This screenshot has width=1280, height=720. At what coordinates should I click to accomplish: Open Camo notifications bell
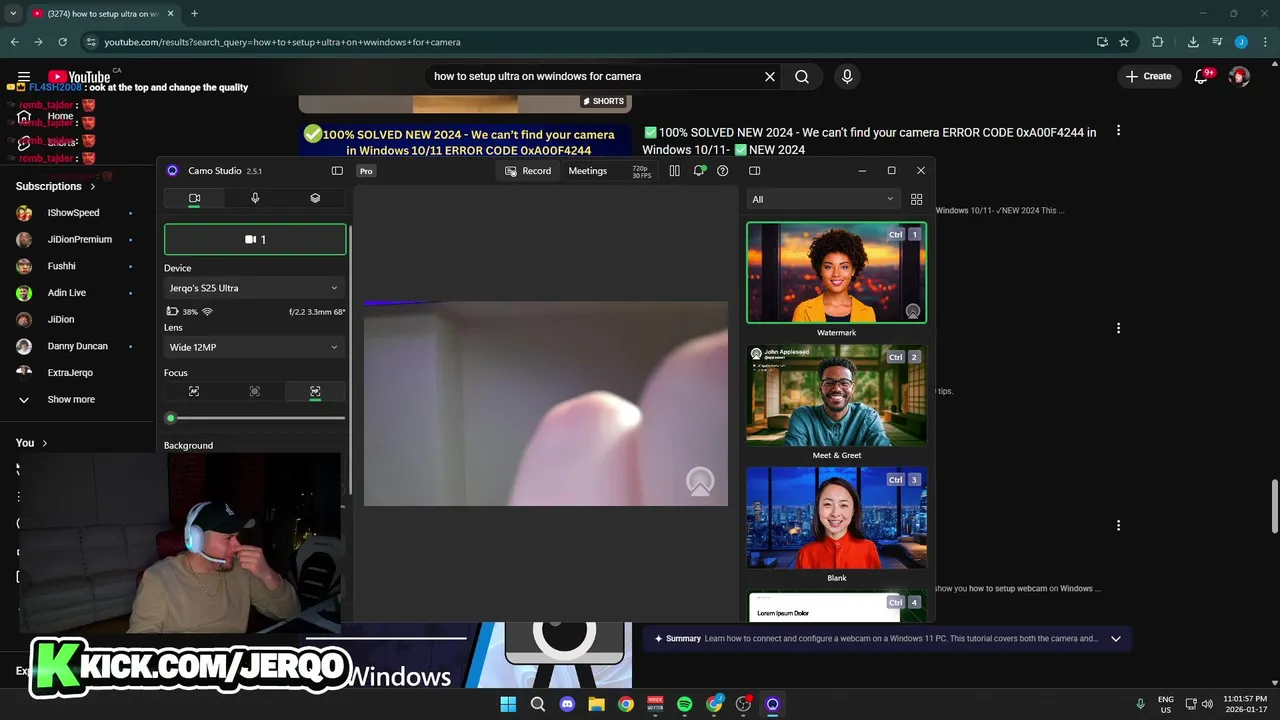coord(699,171)
